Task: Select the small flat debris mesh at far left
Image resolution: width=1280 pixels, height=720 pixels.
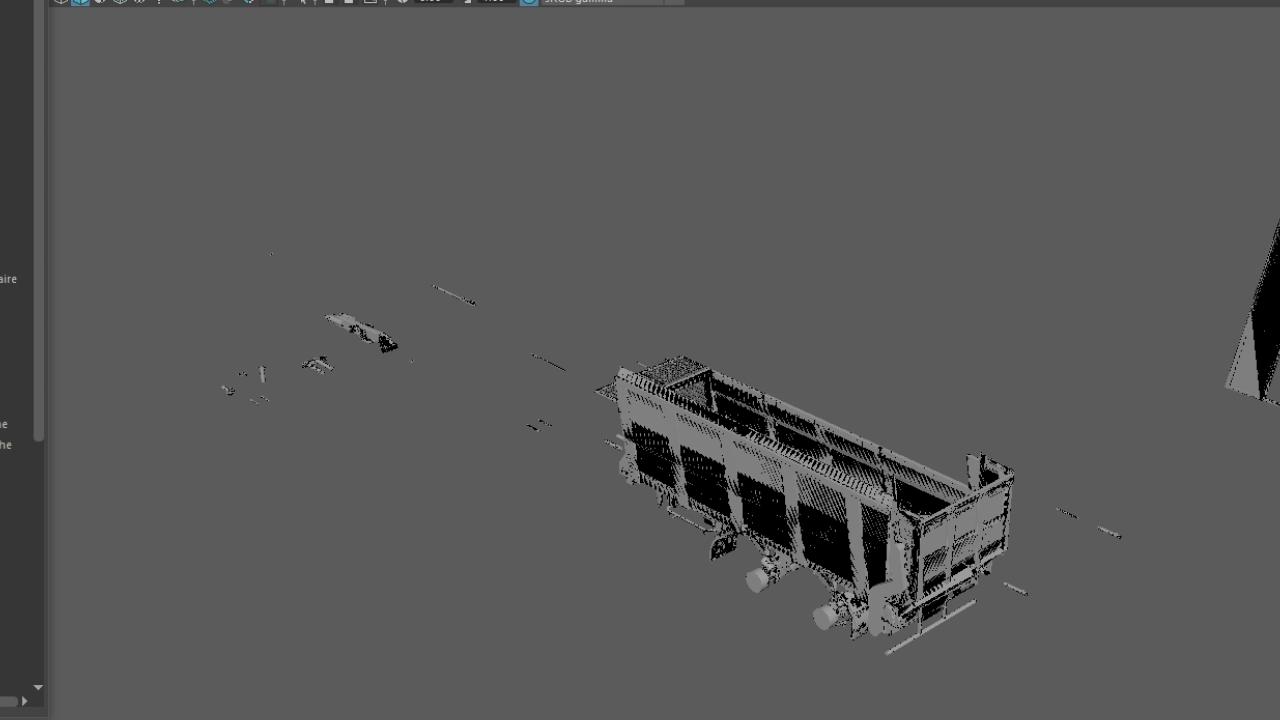Action: [360, 331]
